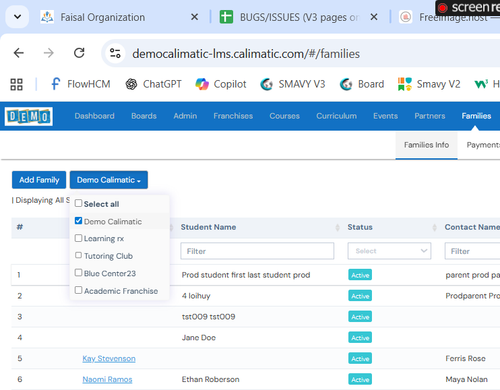Screen dimensions: 500x390
Task: Click the Contact Name filter field
Action: [x=472, y=251]
